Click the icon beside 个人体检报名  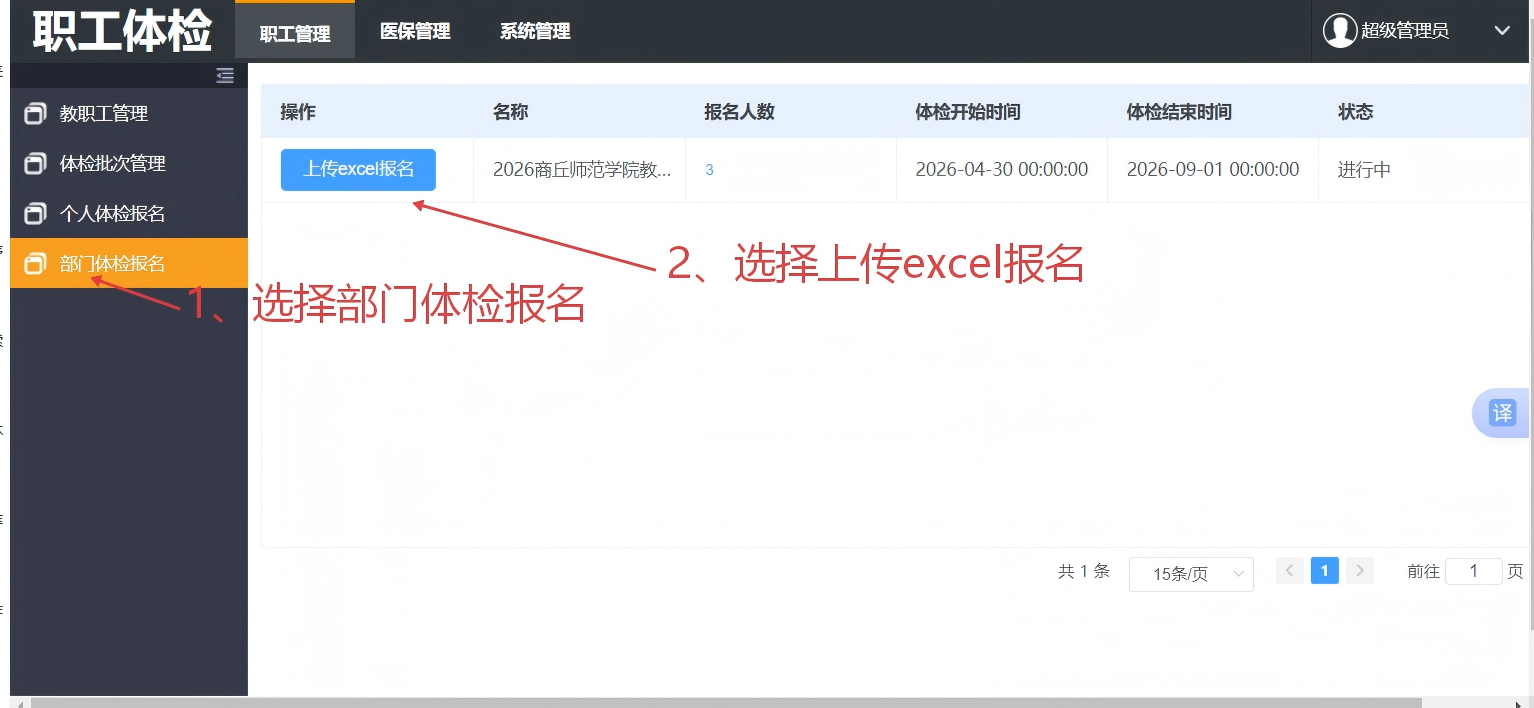tap(35, 213)
